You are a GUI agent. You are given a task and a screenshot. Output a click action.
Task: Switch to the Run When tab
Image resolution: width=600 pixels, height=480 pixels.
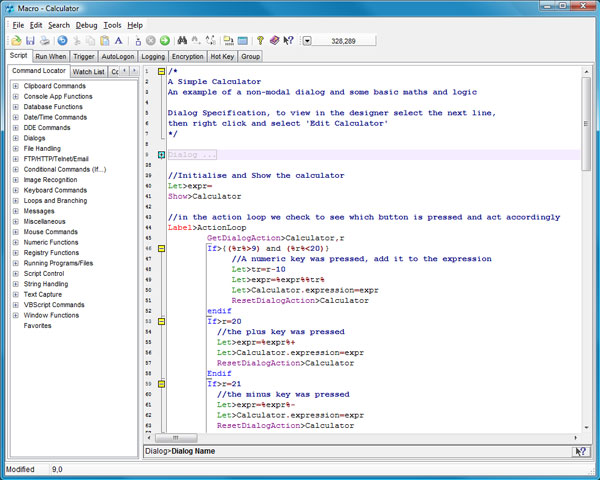[x=51, y=57]
